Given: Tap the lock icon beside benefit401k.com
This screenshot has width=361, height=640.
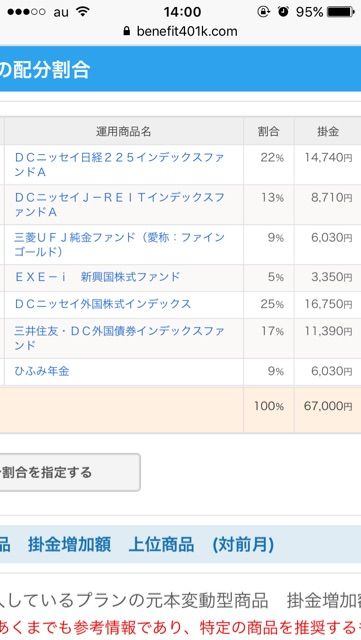Looking at the screenshot, I should pos(127,31).
